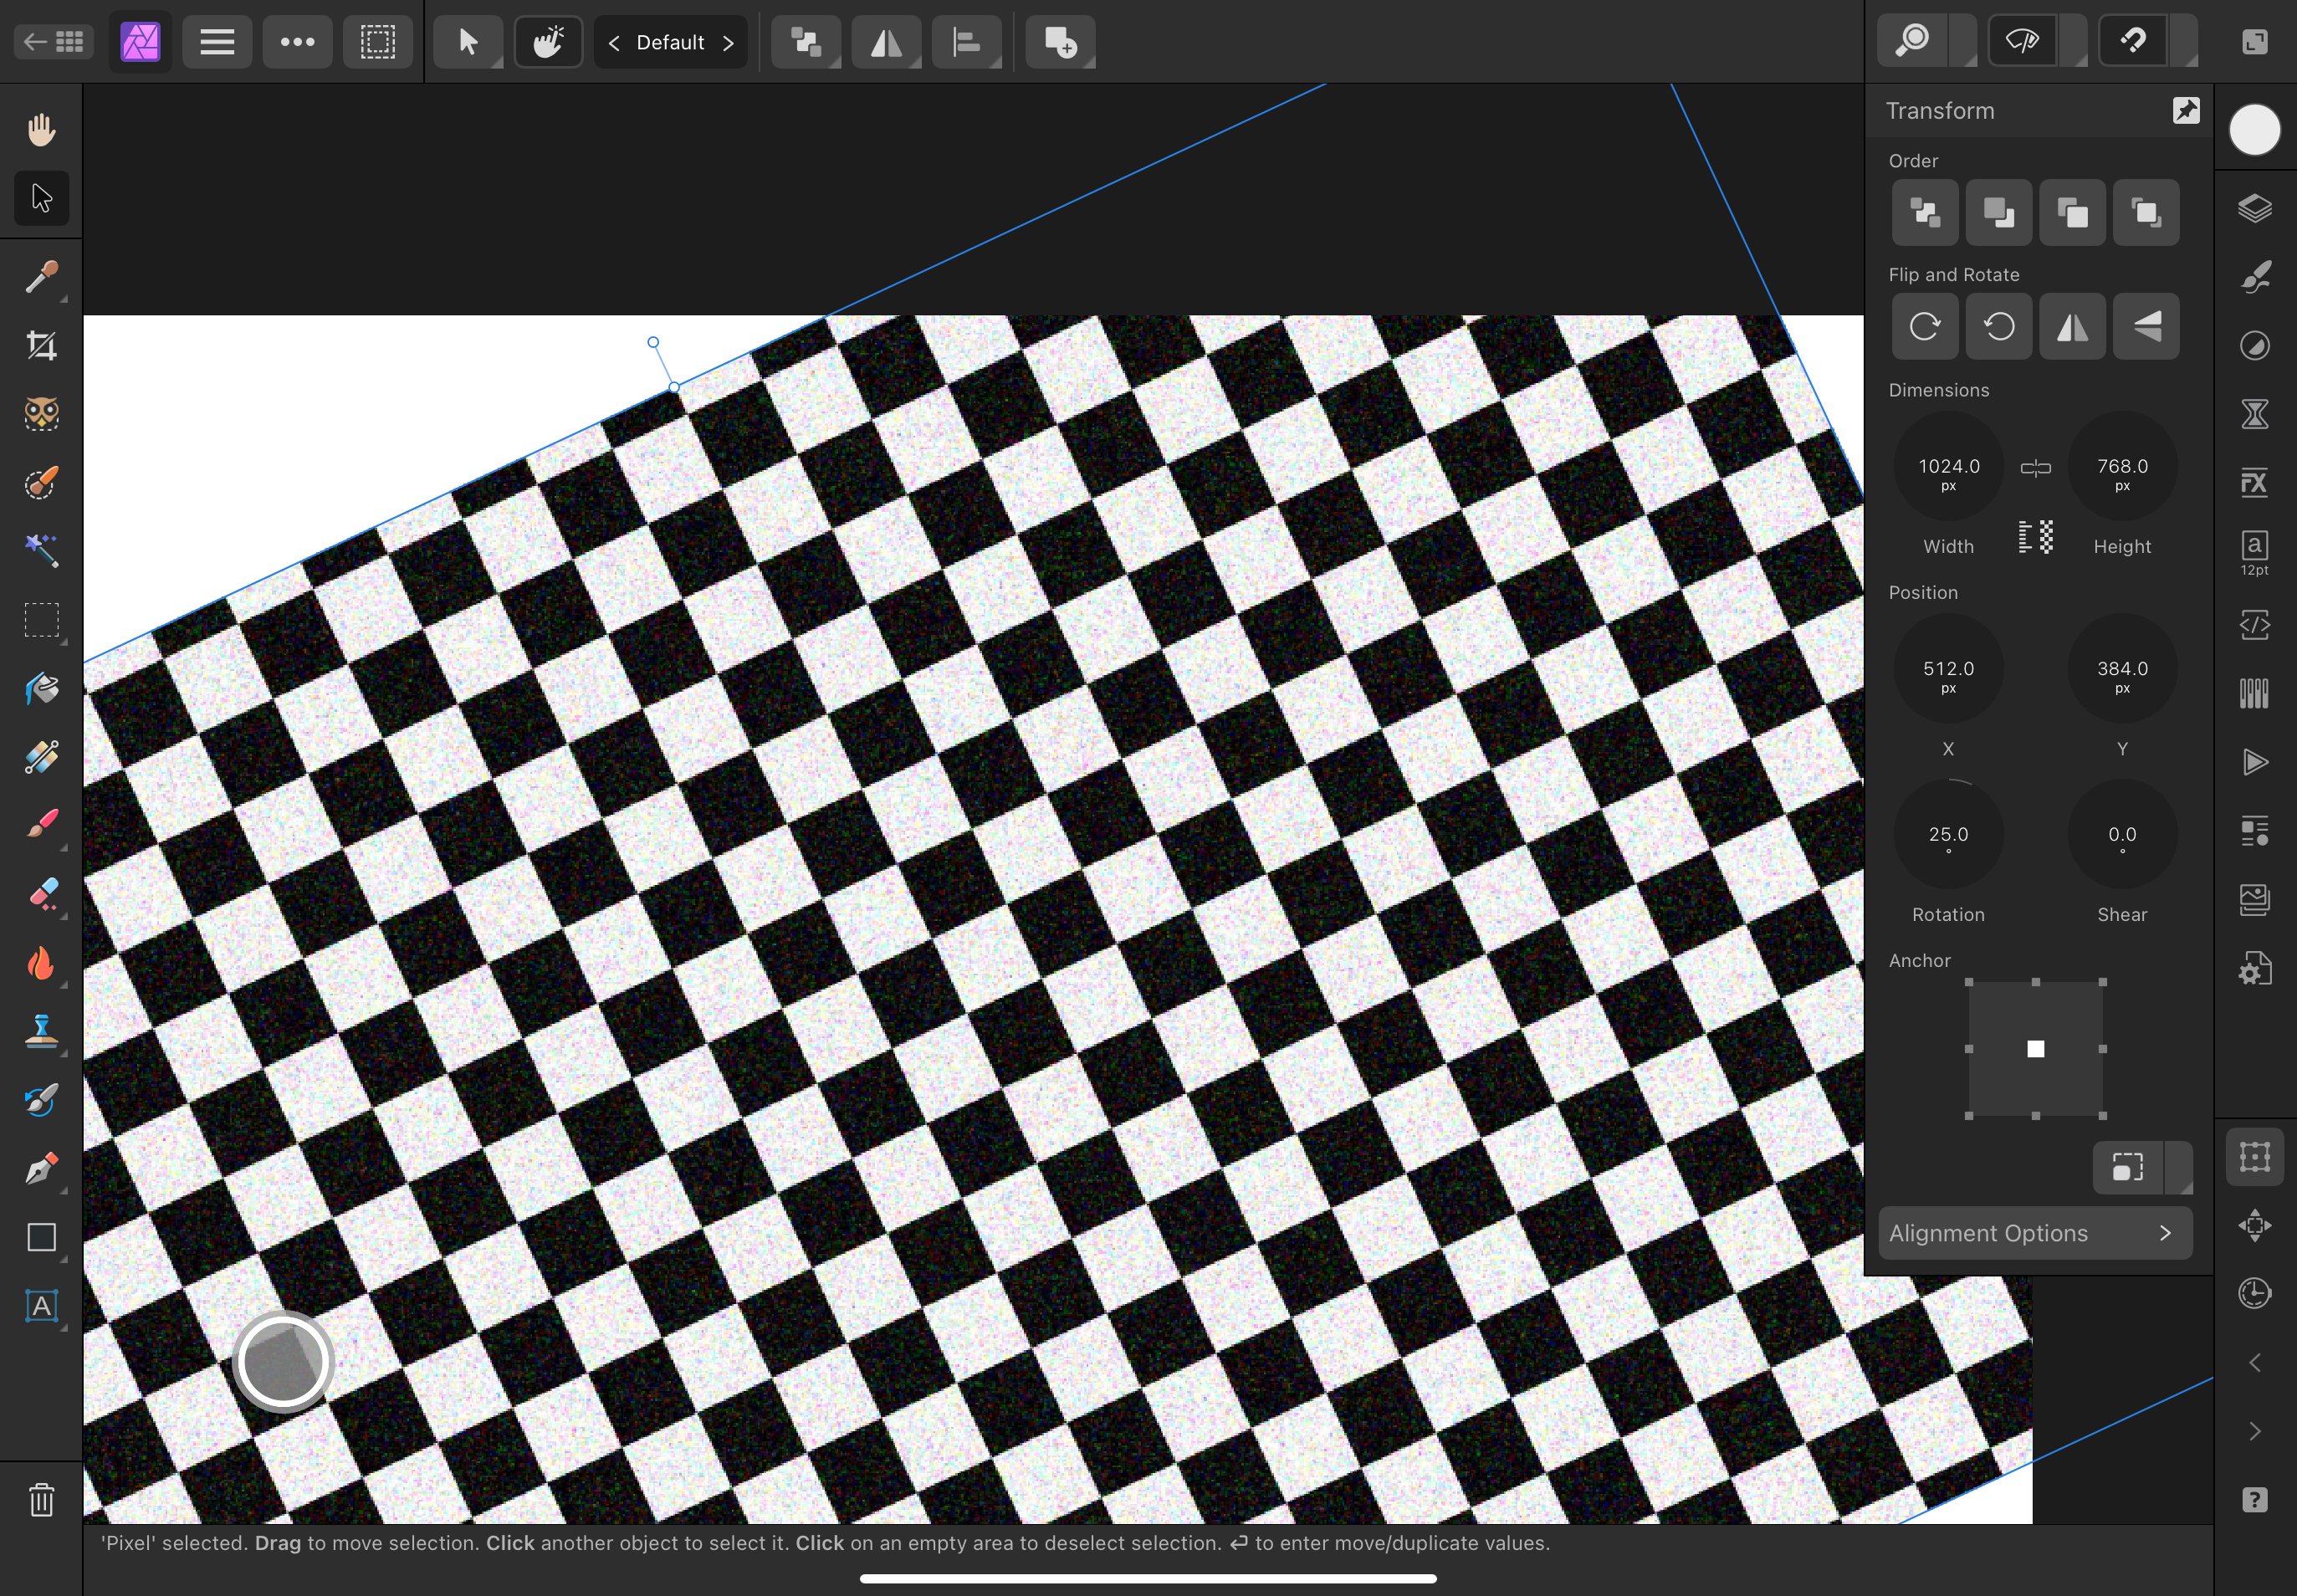Rotate anticlockwise in Flip and Rotate
The width and height of the screenshot is (2297, 1596).
tap(1998, 326)
